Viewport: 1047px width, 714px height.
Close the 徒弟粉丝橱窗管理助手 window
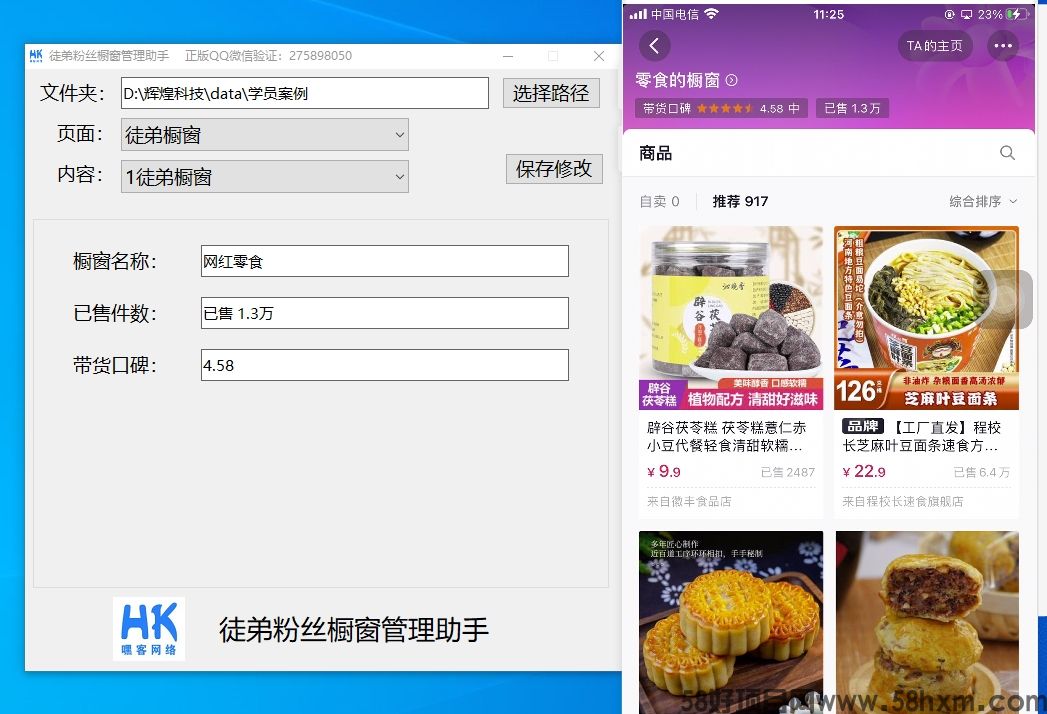point(599,56)
